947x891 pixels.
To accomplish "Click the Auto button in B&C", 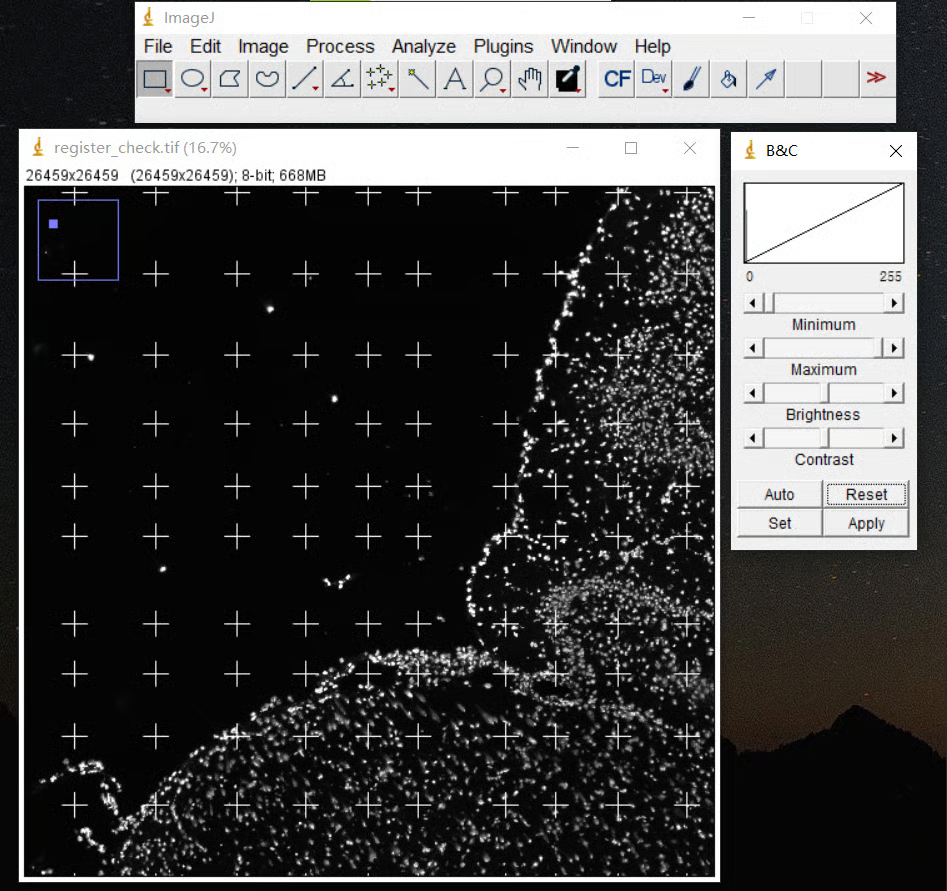I will 779,494.
